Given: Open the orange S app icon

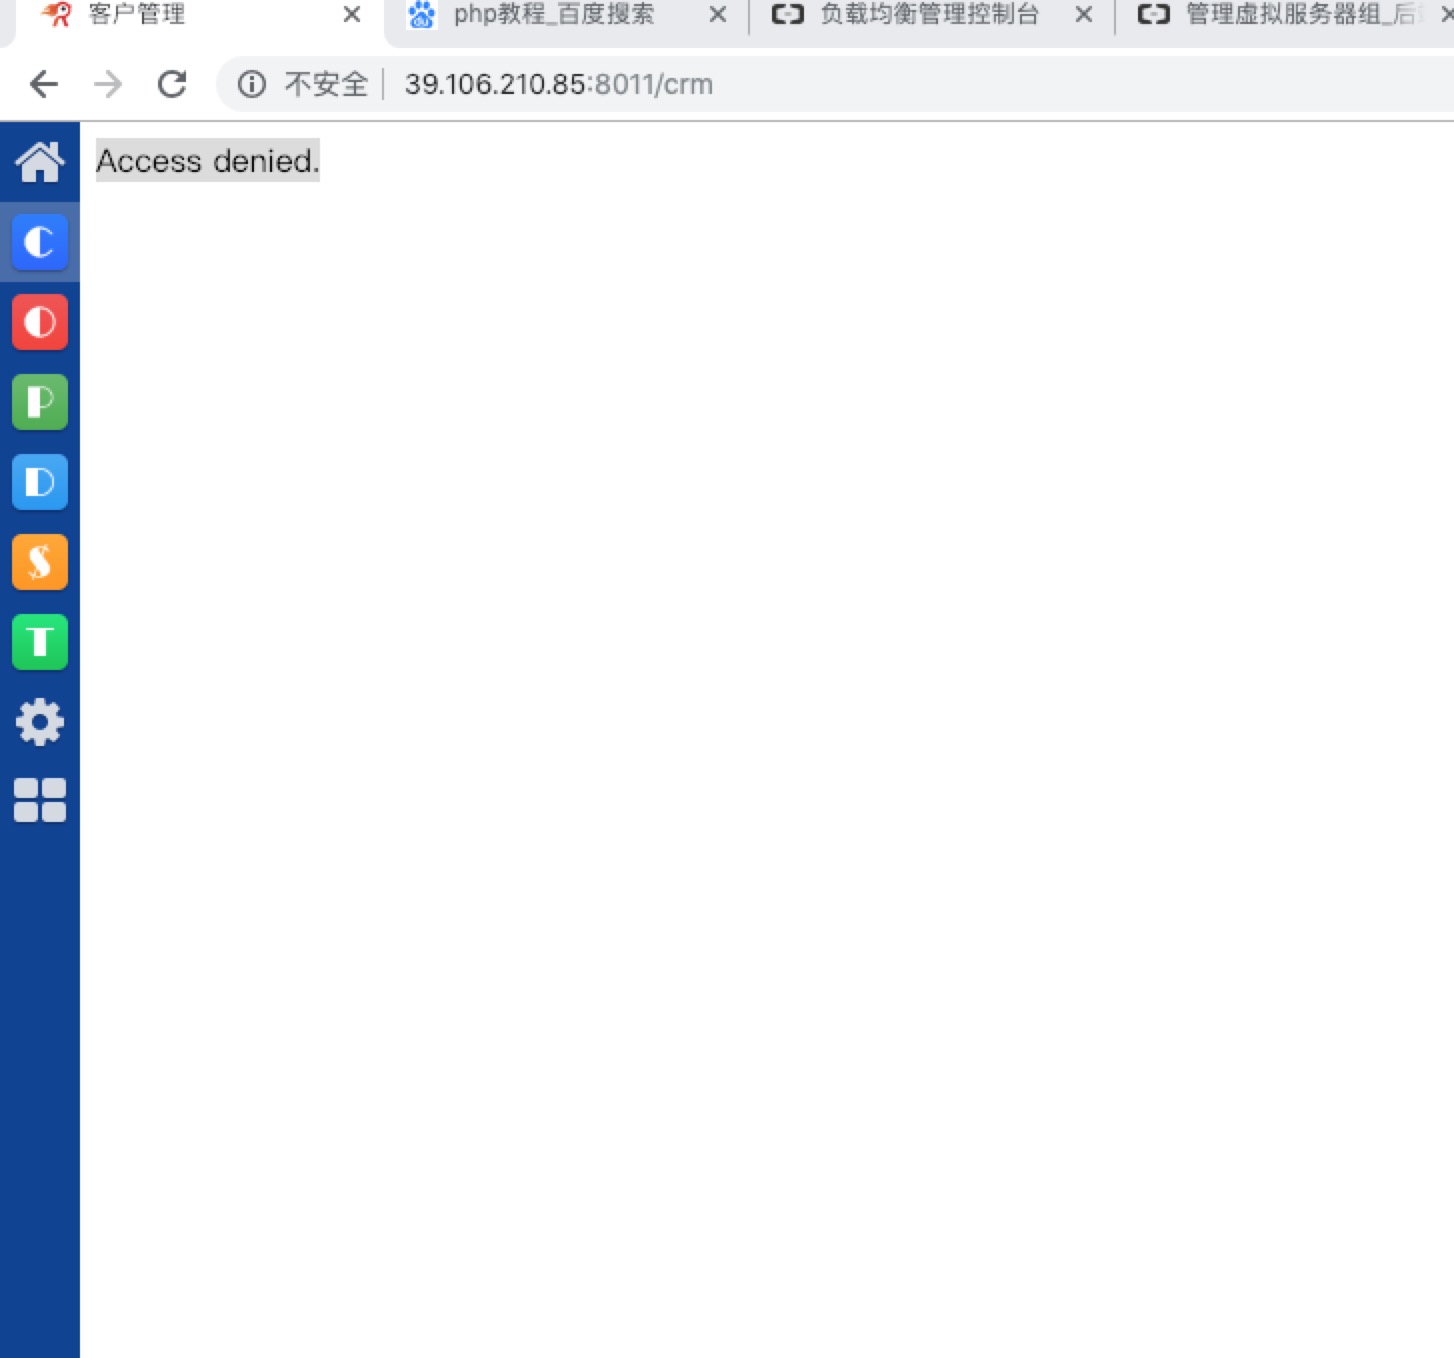Looking at the screenshot, I should 40,562.
